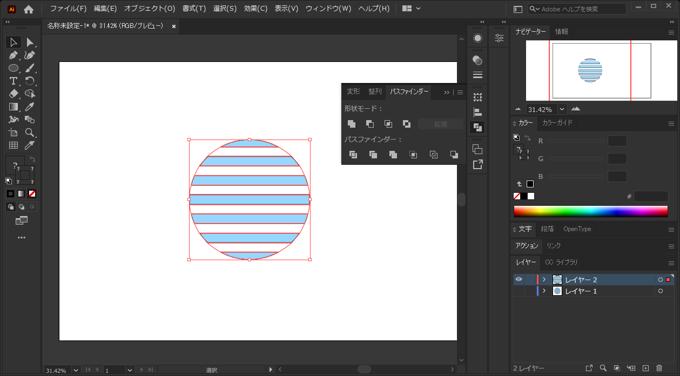Open zoom level dropdown in status bar
Screen dimensions: 680x376
point(76,370)
